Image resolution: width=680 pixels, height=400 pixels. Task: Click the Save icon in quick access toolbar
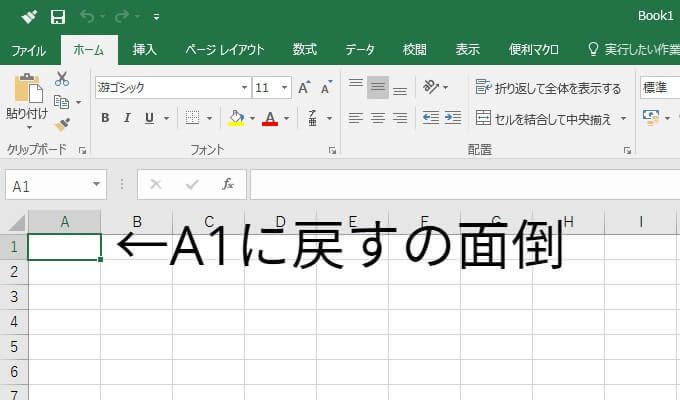(58, 17)
